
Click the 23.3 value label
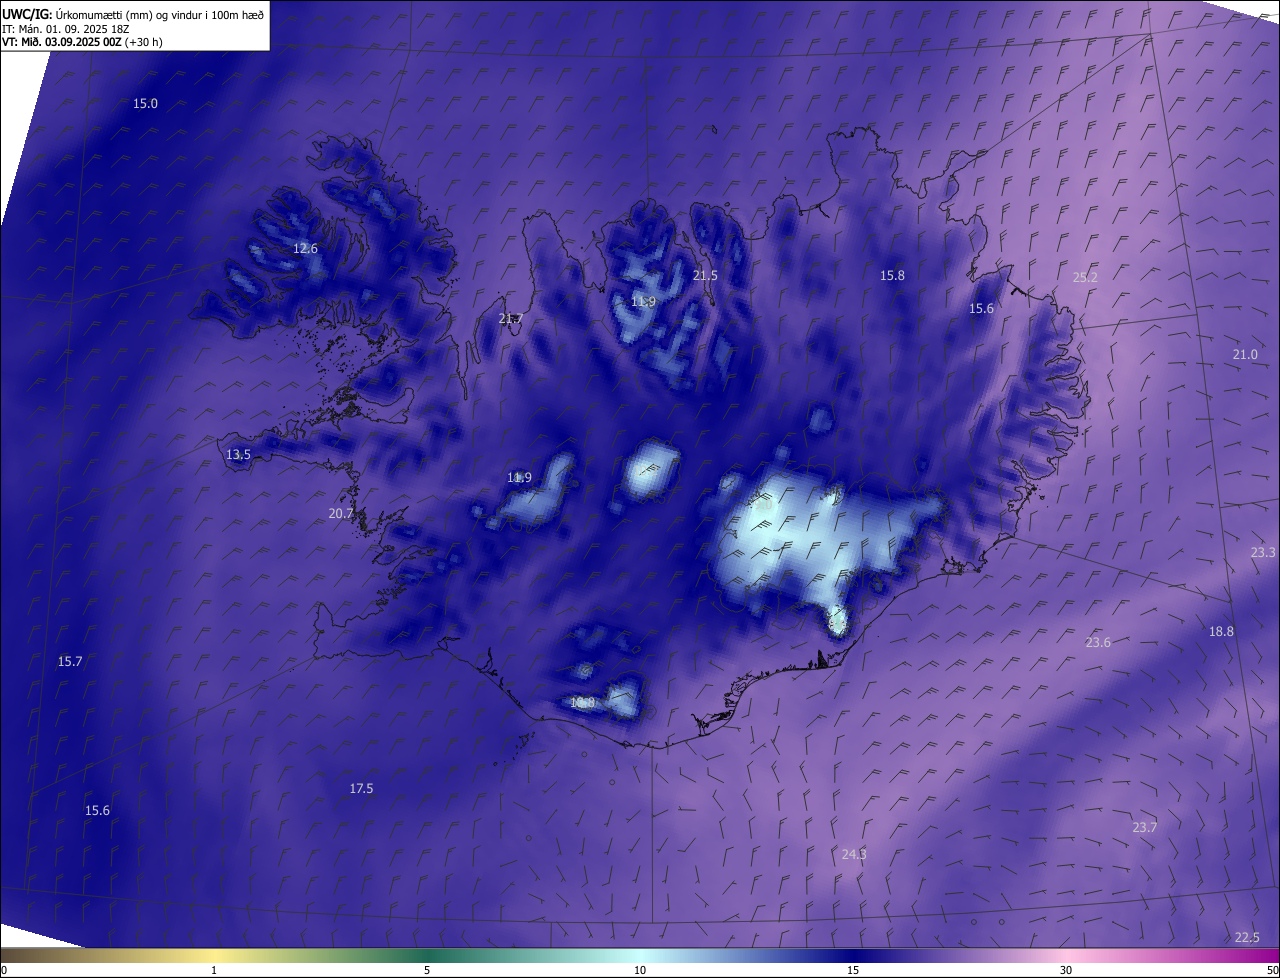1263,552
